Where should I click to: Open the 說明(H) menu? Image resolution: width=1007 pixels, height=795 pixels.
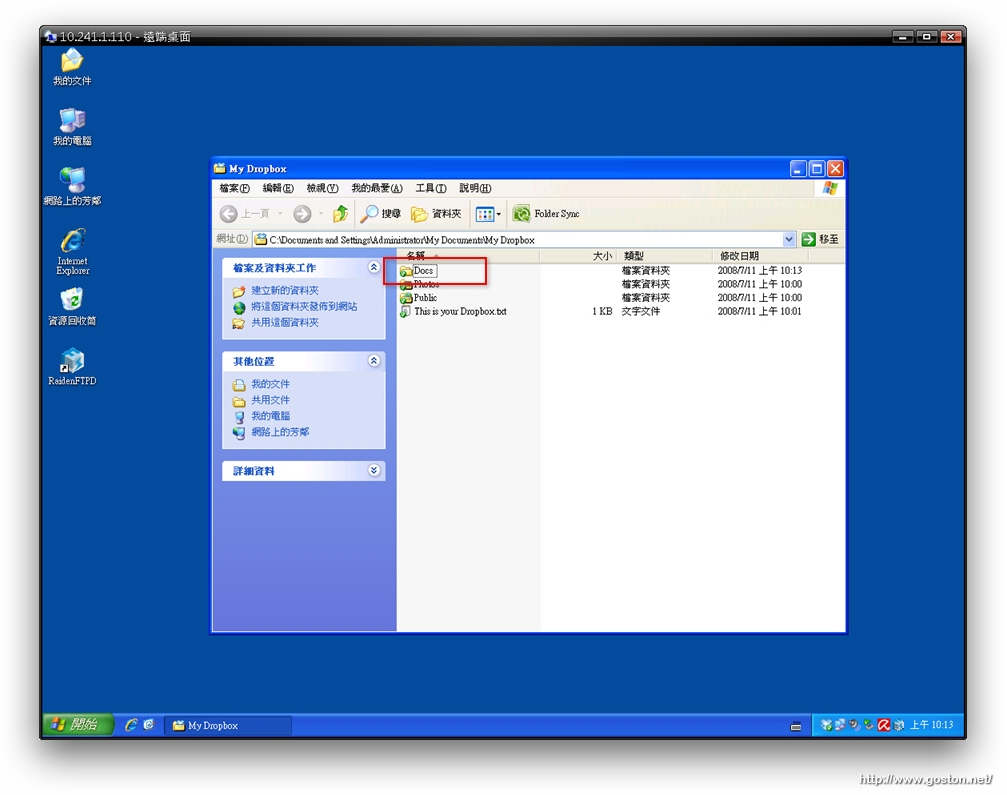pos(475,188)
